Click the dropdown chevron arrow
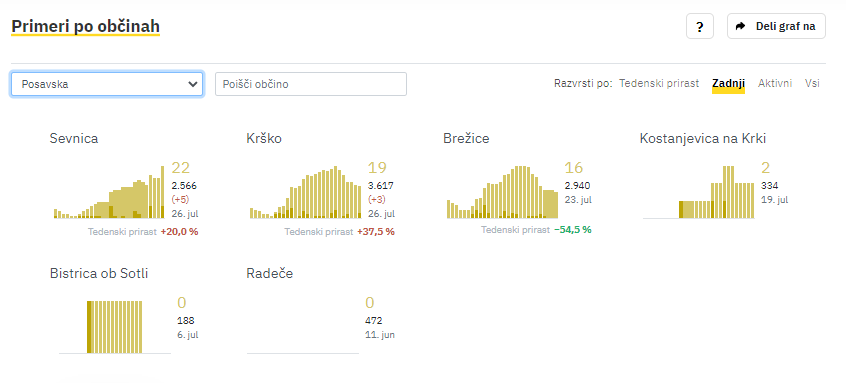 pos(193,84)
